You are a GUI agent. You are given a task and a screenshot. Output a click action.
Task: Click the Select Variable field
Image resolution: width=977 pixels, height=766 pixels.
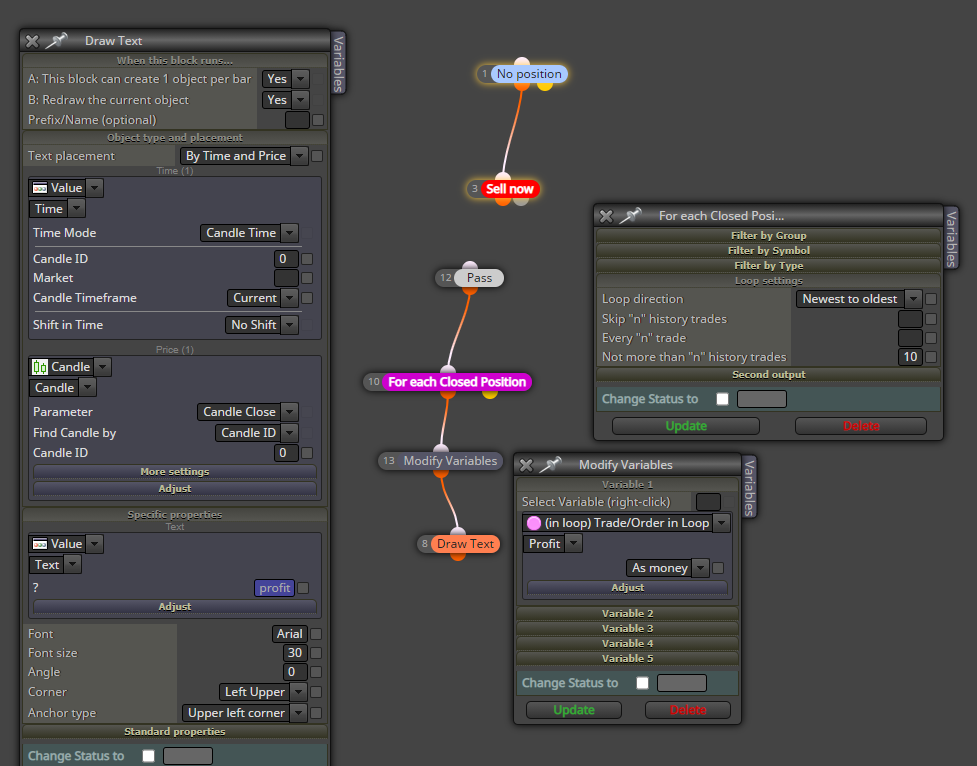[708, 502]
